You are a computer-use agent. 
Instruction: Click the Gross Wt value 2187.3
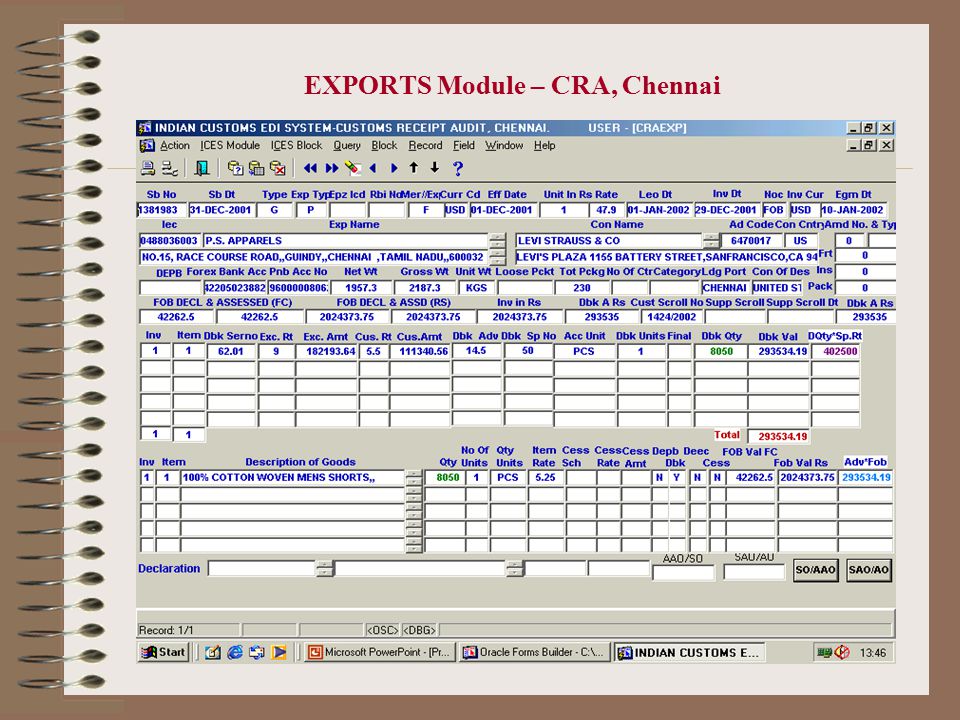[424, 288]
